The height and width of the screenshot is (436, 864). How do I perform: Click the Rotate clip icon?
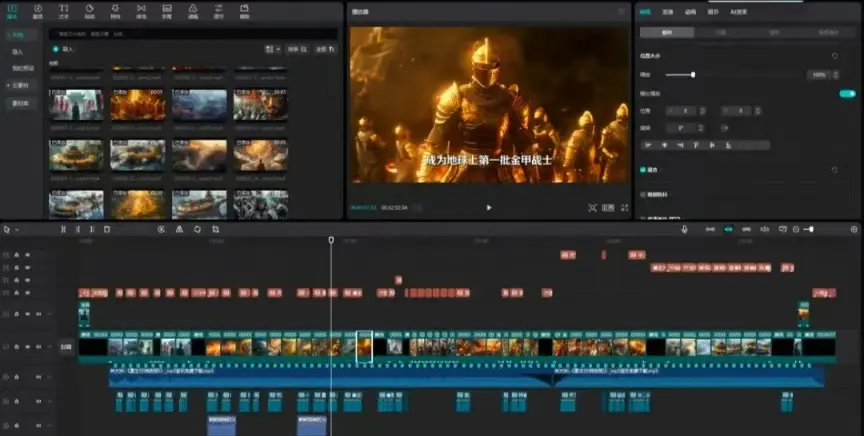(x=197, y=229)
